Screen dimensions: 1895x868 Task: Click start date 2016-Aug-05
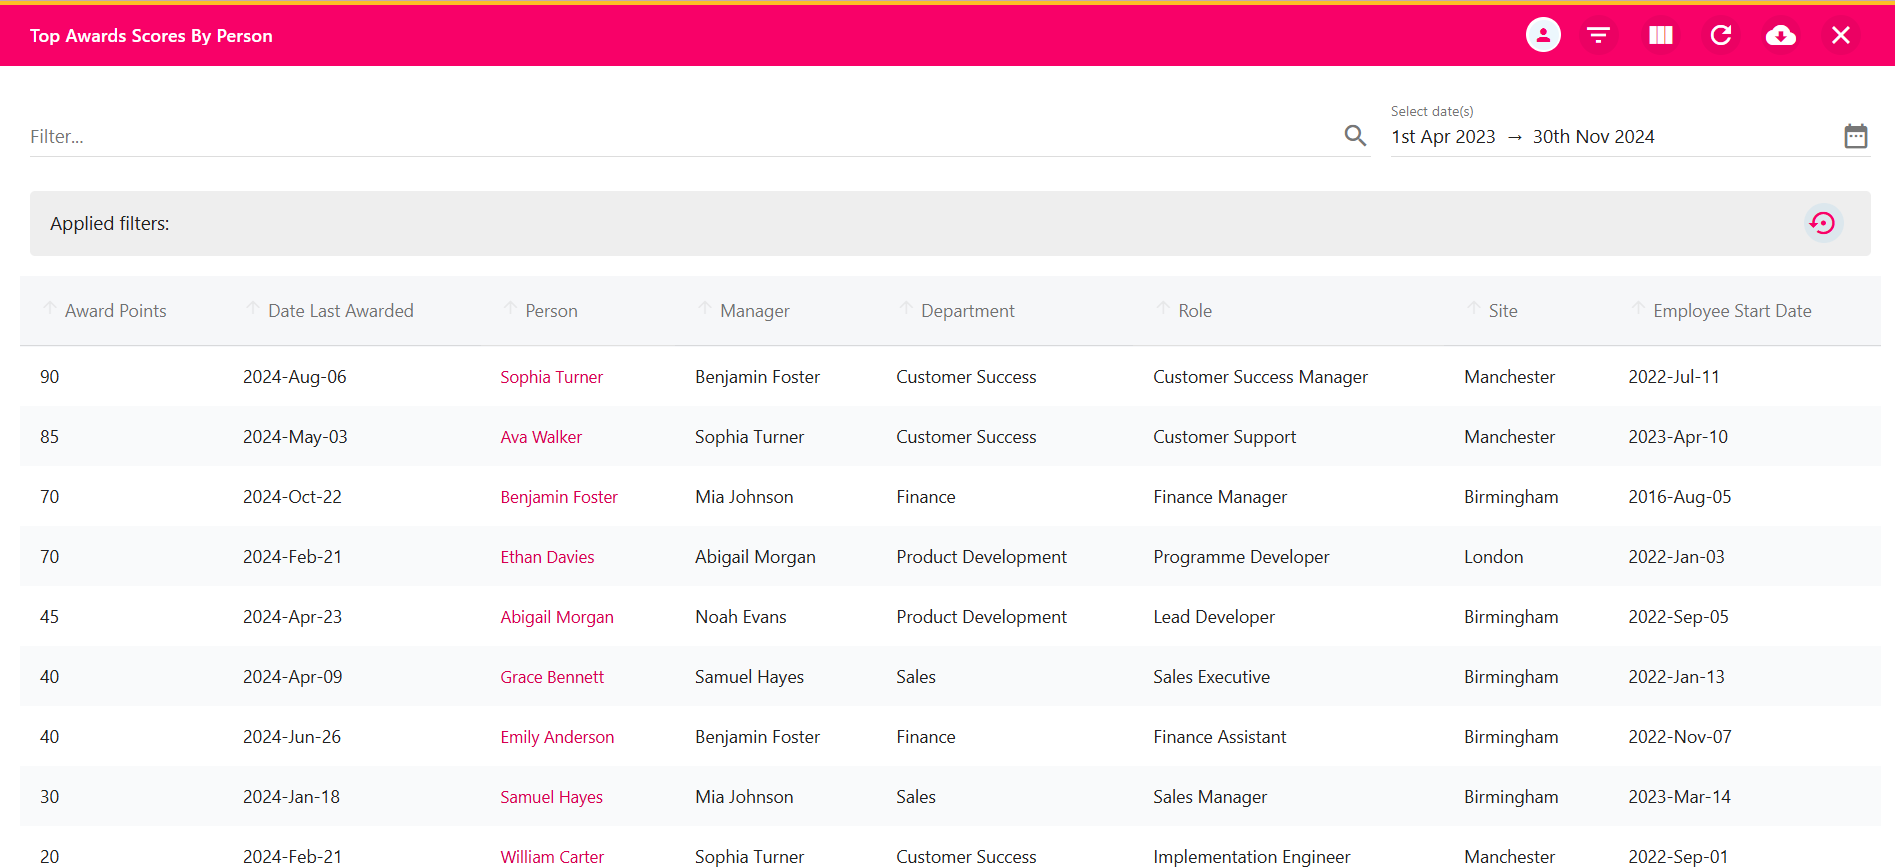coord(1679,497)
